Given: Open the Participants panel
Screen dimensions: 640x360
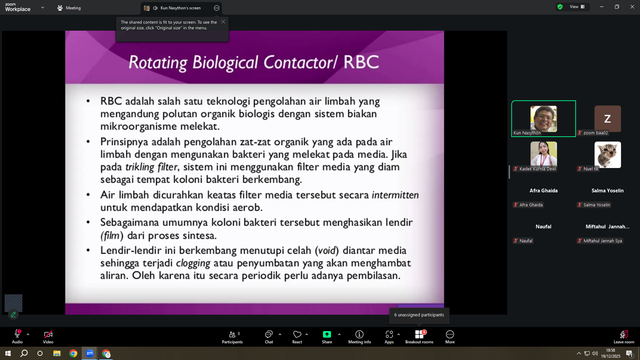Looking at the screenshot, I should [232, 336].
